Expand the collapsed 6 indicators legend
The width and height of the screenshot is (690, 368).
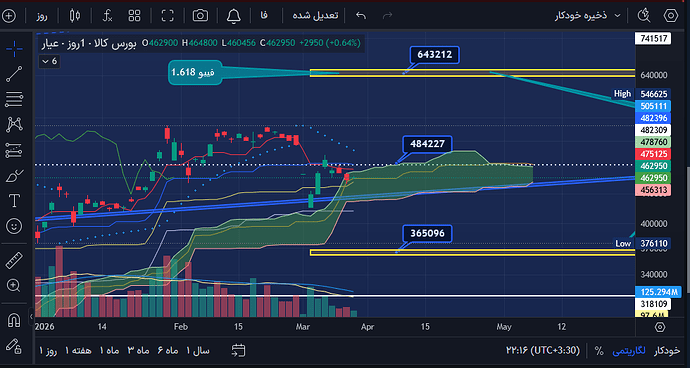49,62
